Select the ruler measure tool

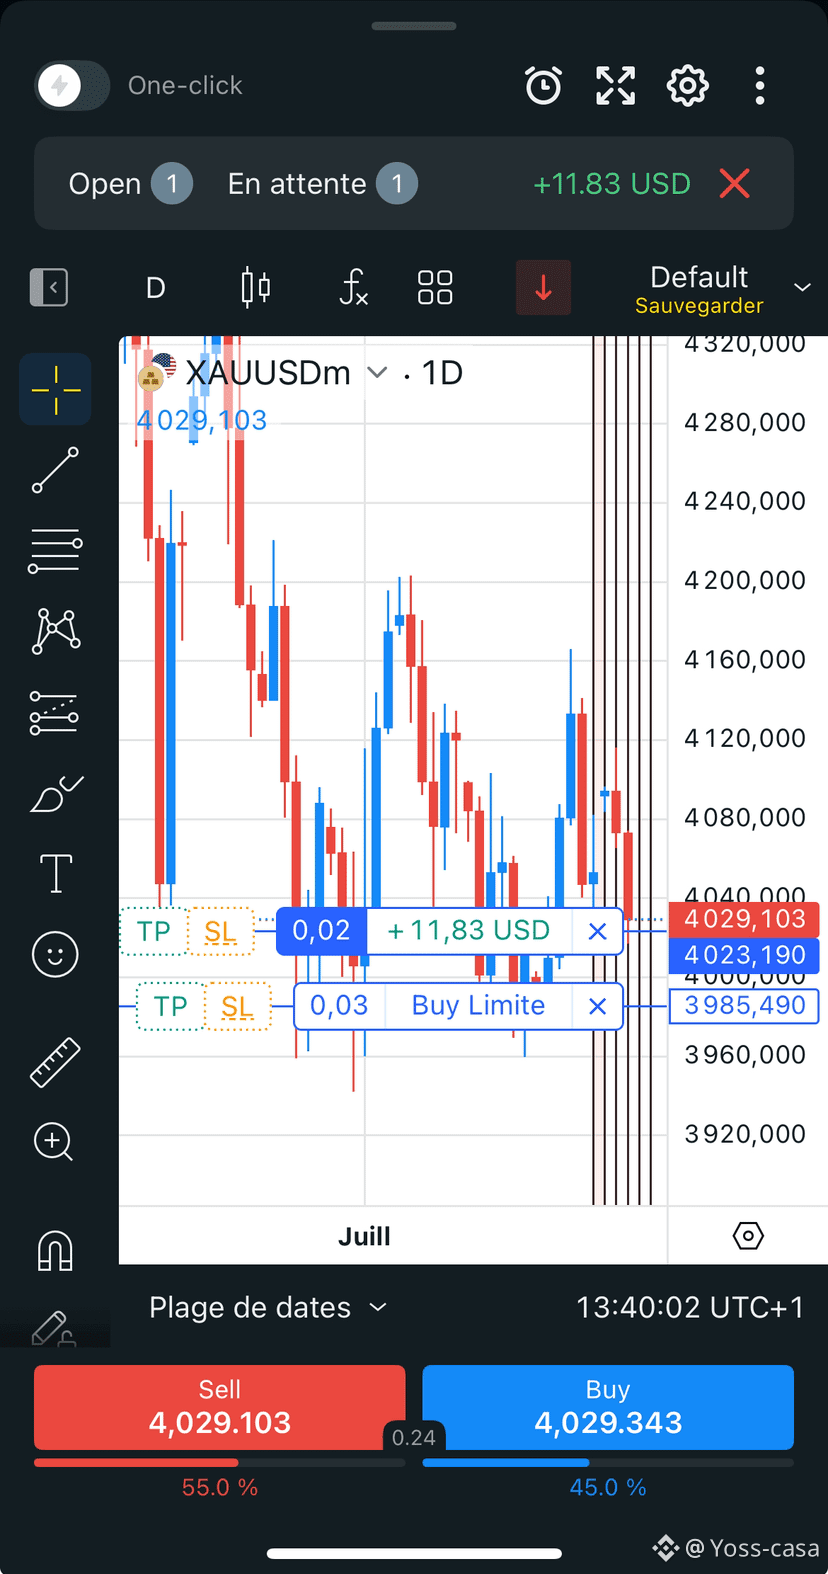[x=56, y=1062]
